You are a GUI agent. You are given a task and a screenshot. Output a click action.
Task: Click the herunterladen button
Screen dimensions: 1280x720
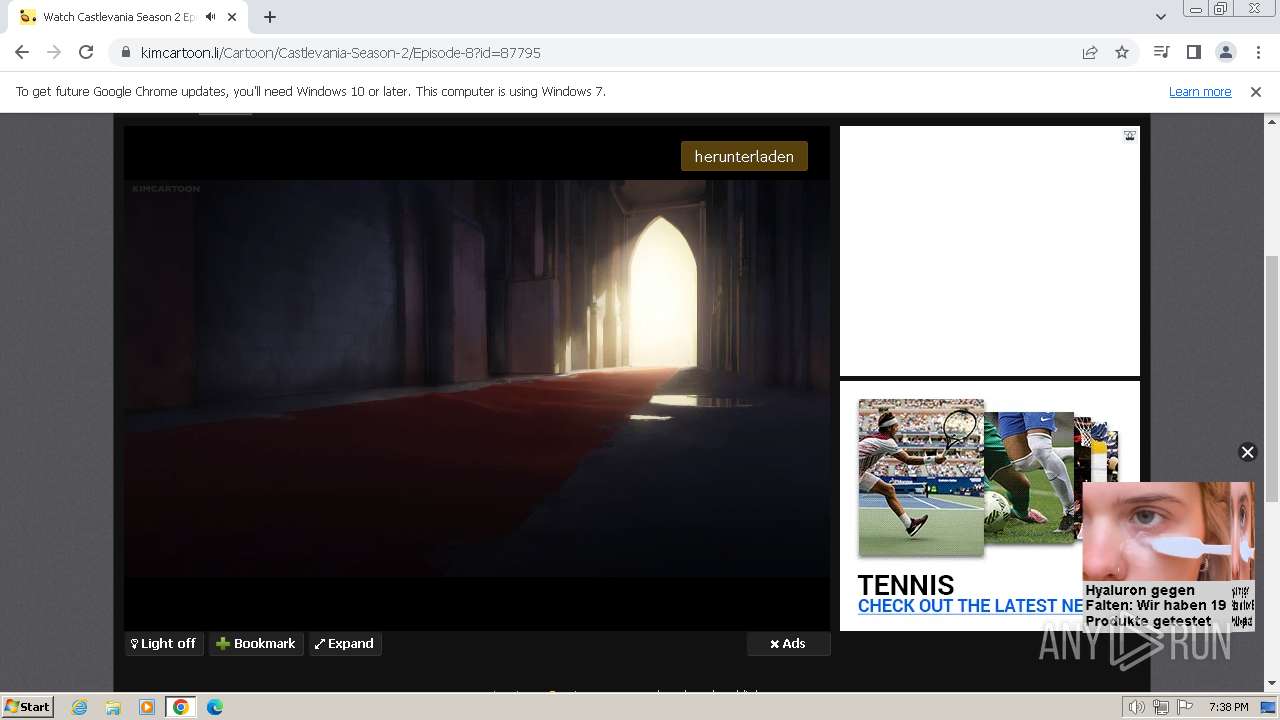[x=744, y=156]
